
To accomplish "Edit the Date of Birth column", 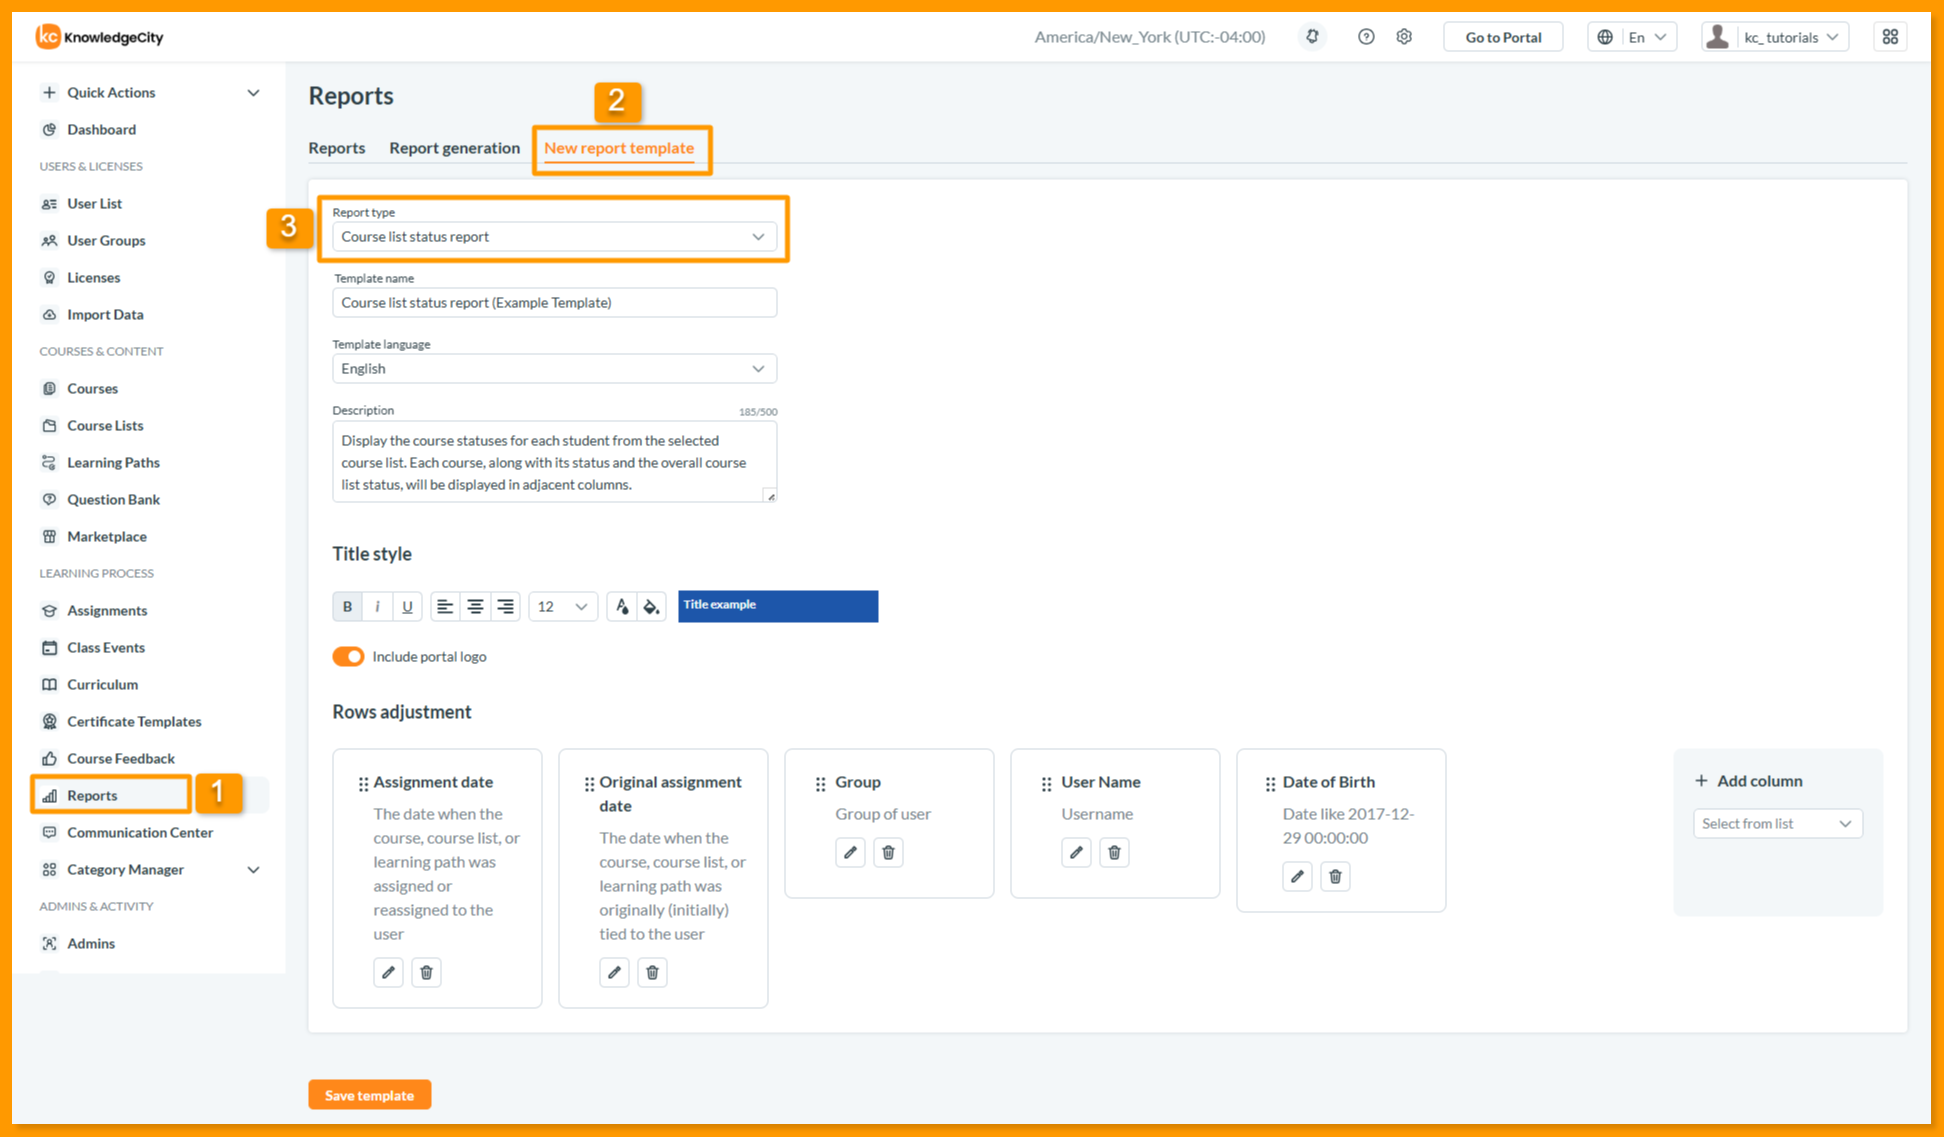I will (x=1297, y=876).
